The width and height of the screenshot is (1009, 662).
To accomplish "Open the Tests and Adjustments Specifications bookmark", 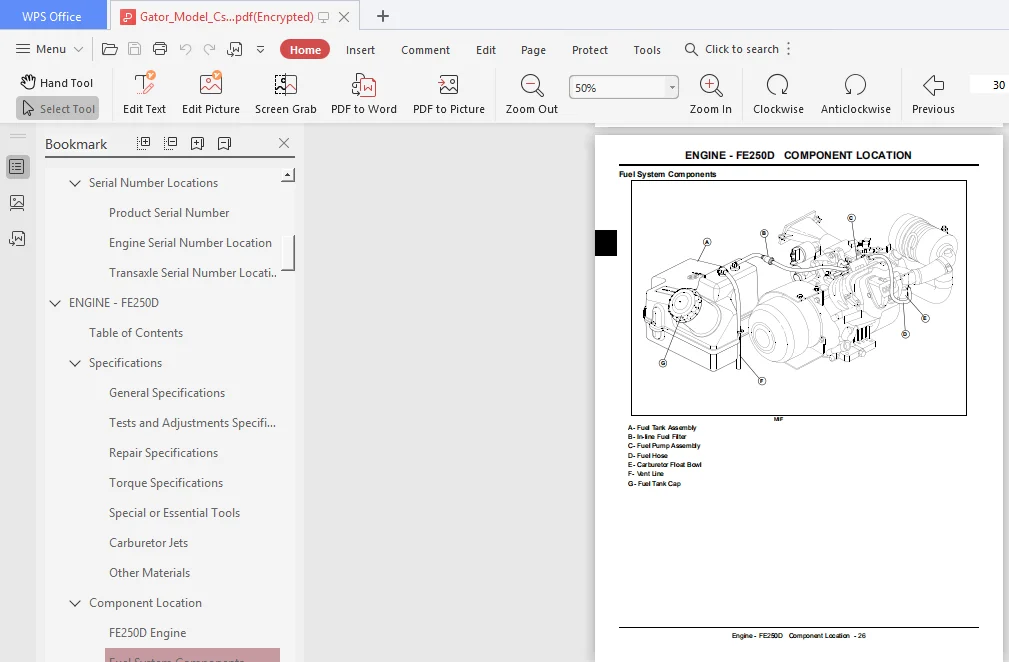I will (192, 423).
